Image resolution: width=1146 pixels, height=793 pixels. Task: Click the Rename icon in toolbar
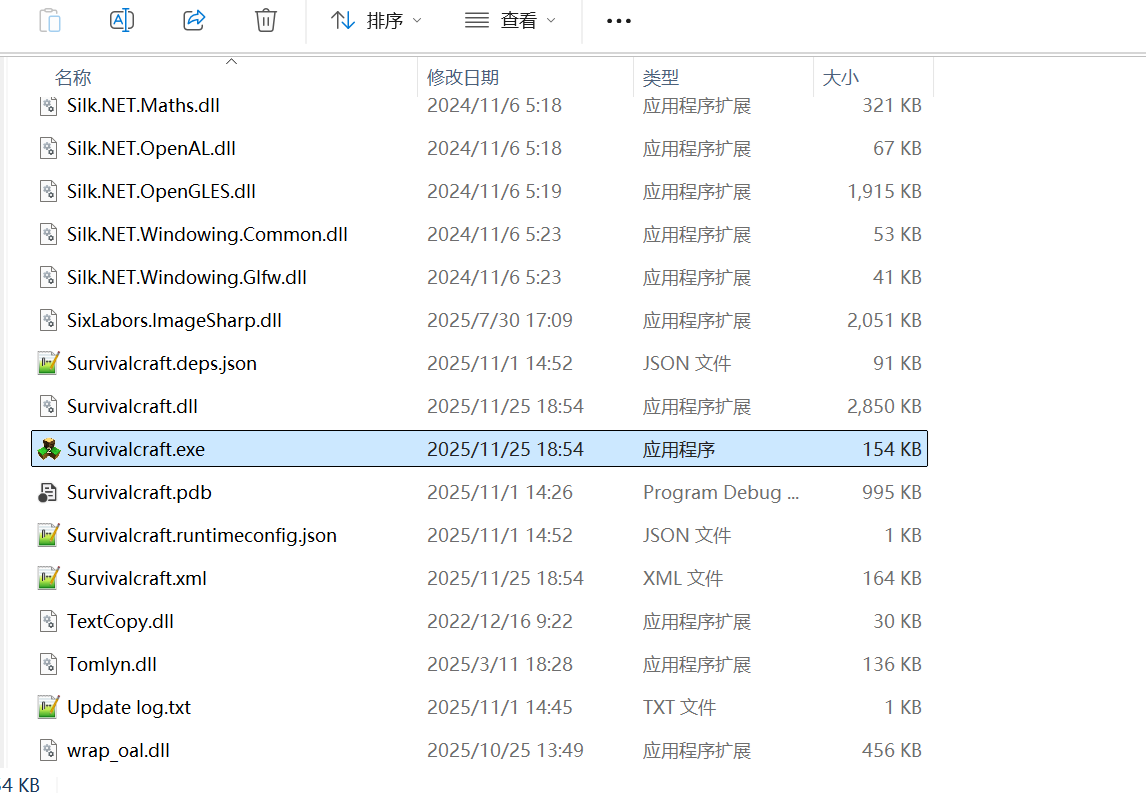(x=122, y=20)
